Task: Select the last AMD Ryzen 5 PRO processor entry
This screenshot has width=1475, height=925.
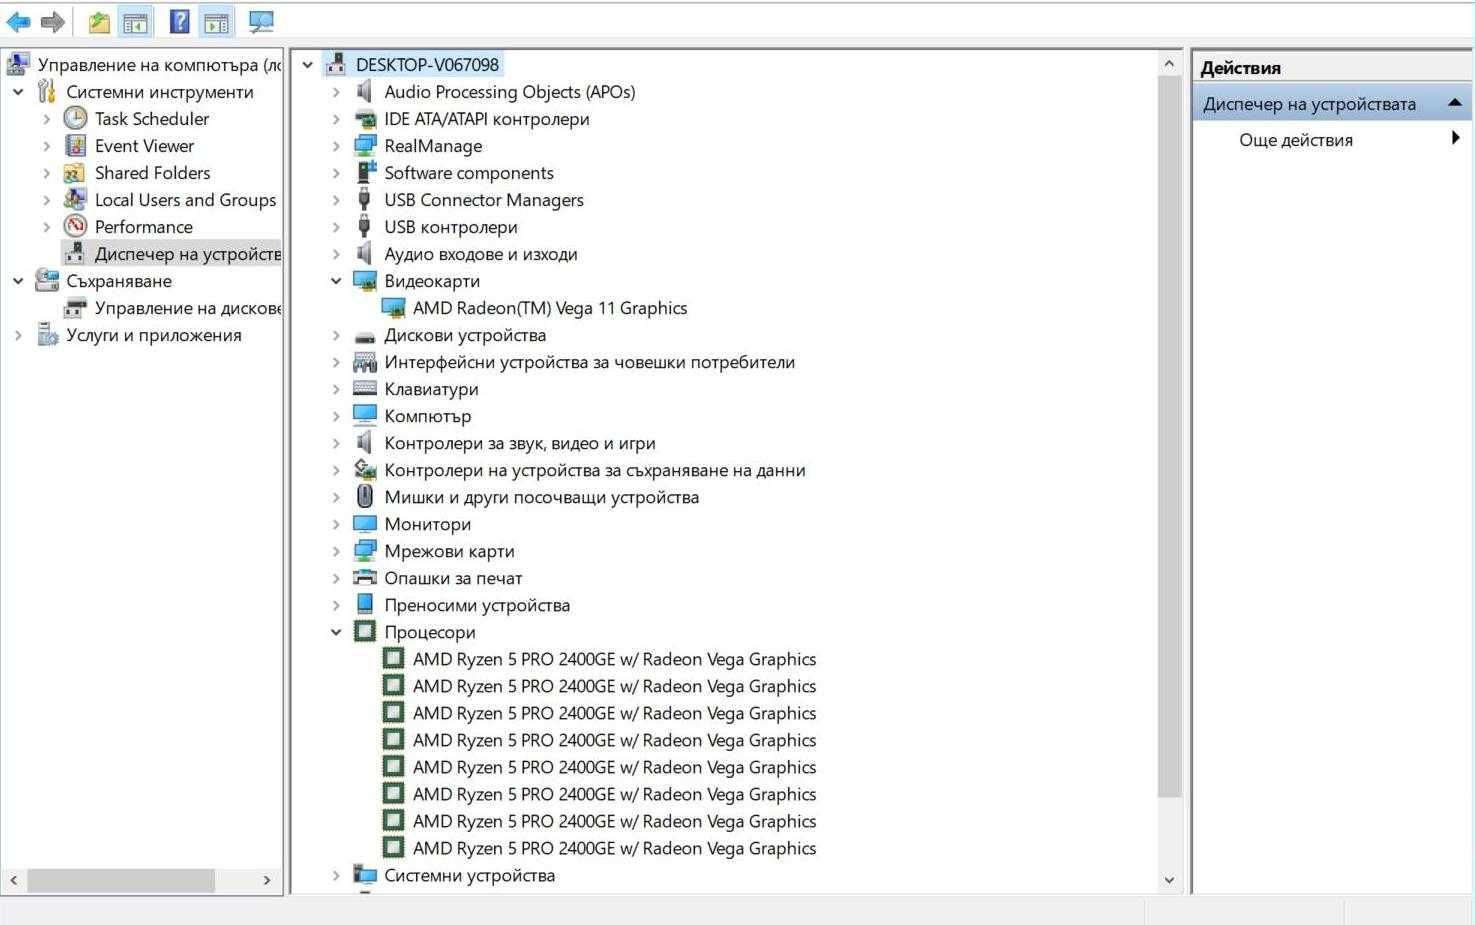Action: tap(614, 848)
